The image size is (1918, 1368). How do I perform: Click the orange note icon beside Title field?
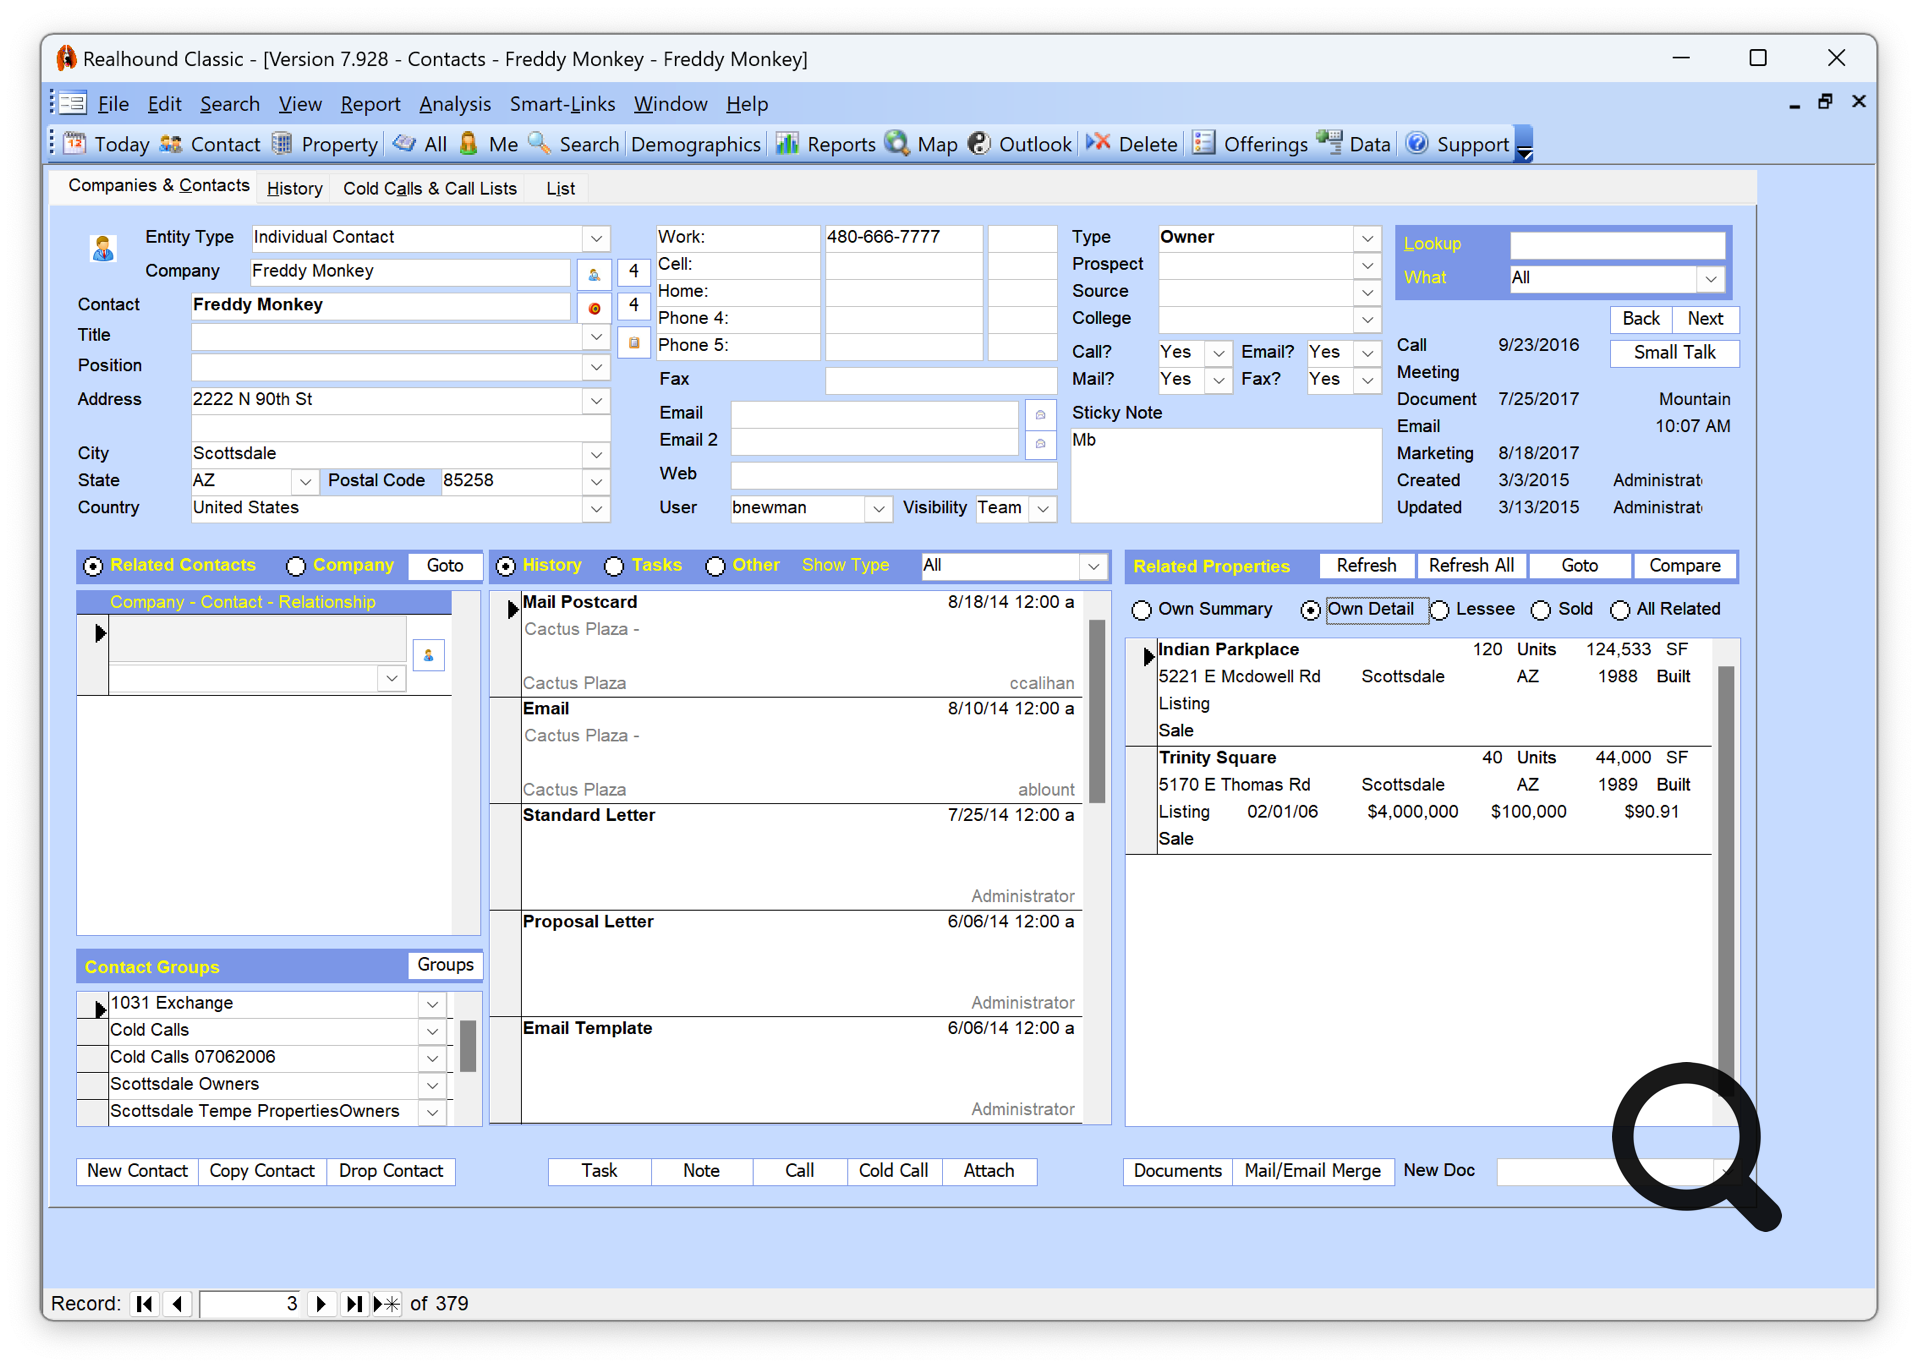(634, 343)
